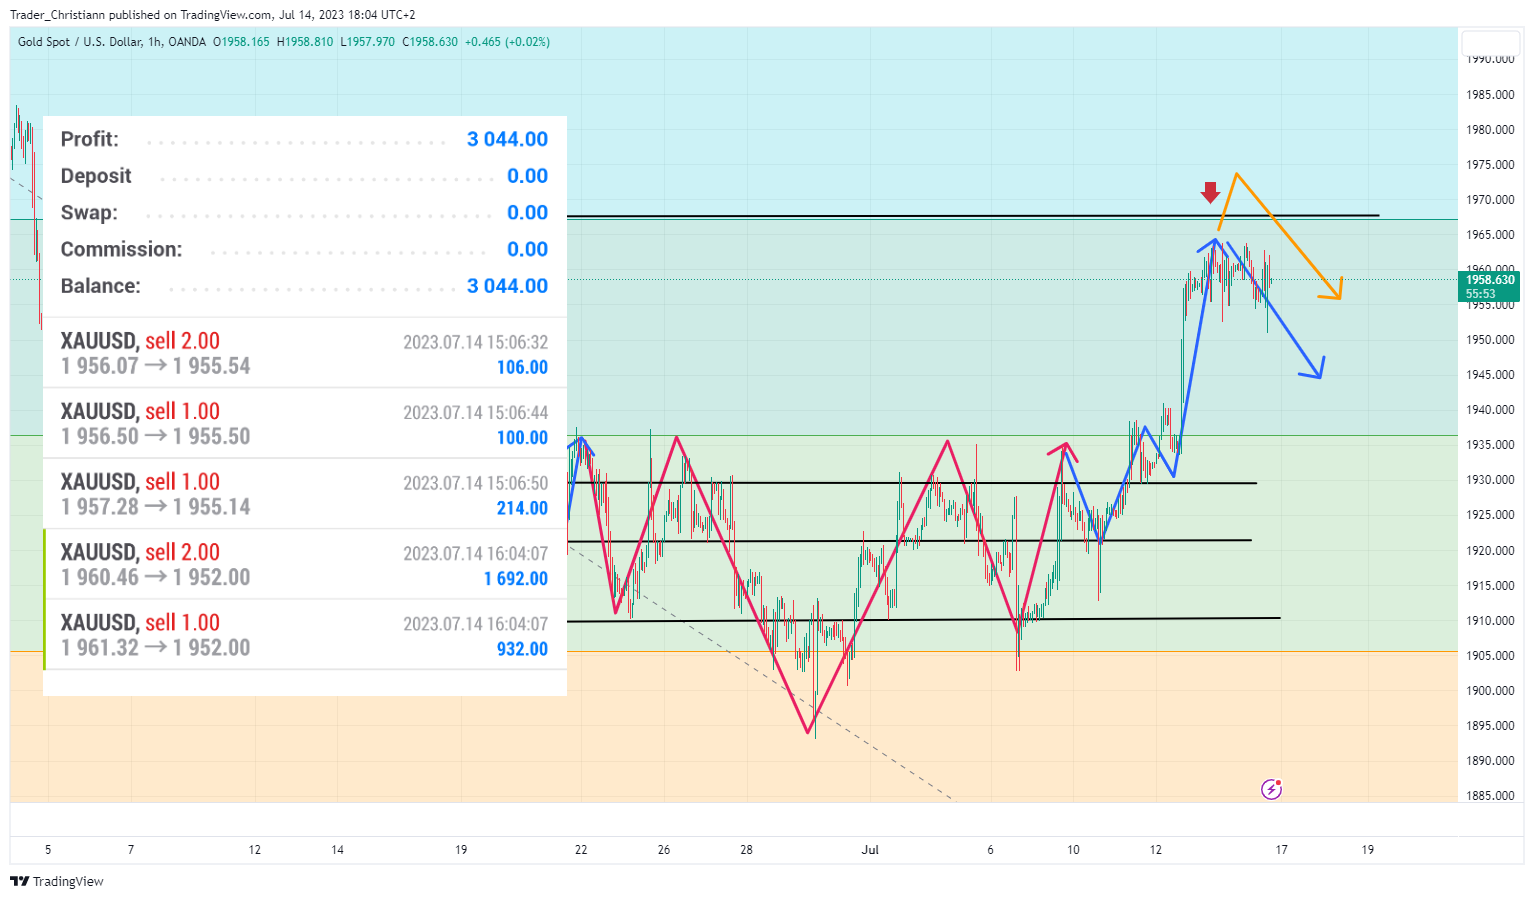1534x899 pixels.
Task: Click the +0.465 (+0.02%) change value
Action: 507,42
